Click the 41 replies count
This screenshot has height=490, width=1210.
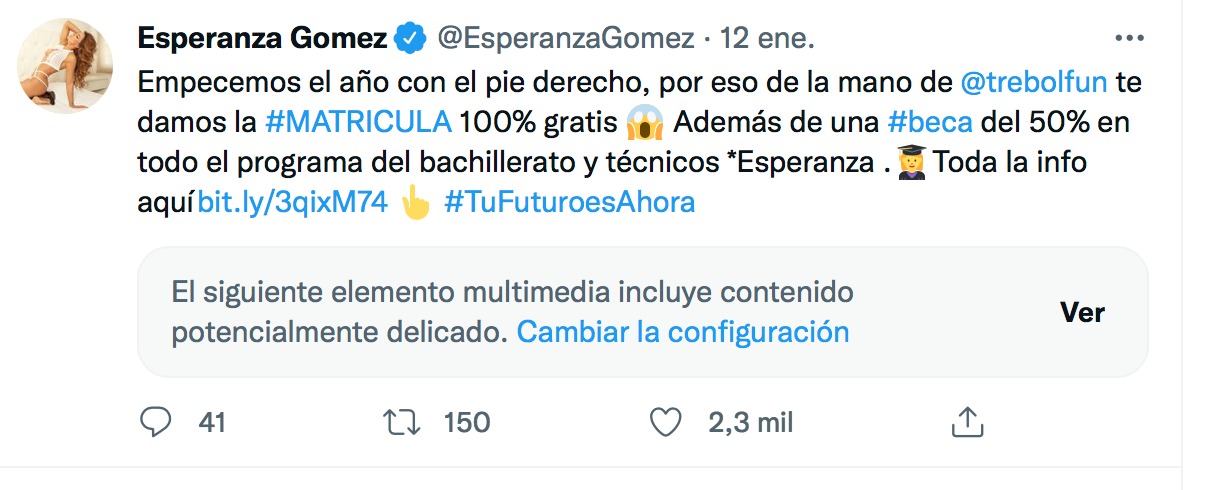(212, 422)
